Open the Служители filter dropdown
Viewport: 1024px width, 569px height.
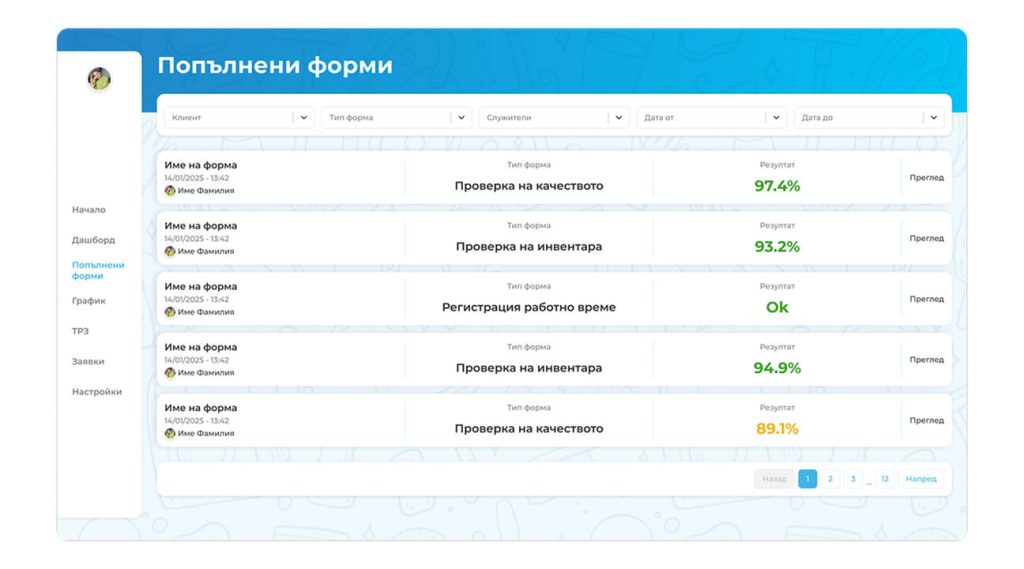point(554,118)
